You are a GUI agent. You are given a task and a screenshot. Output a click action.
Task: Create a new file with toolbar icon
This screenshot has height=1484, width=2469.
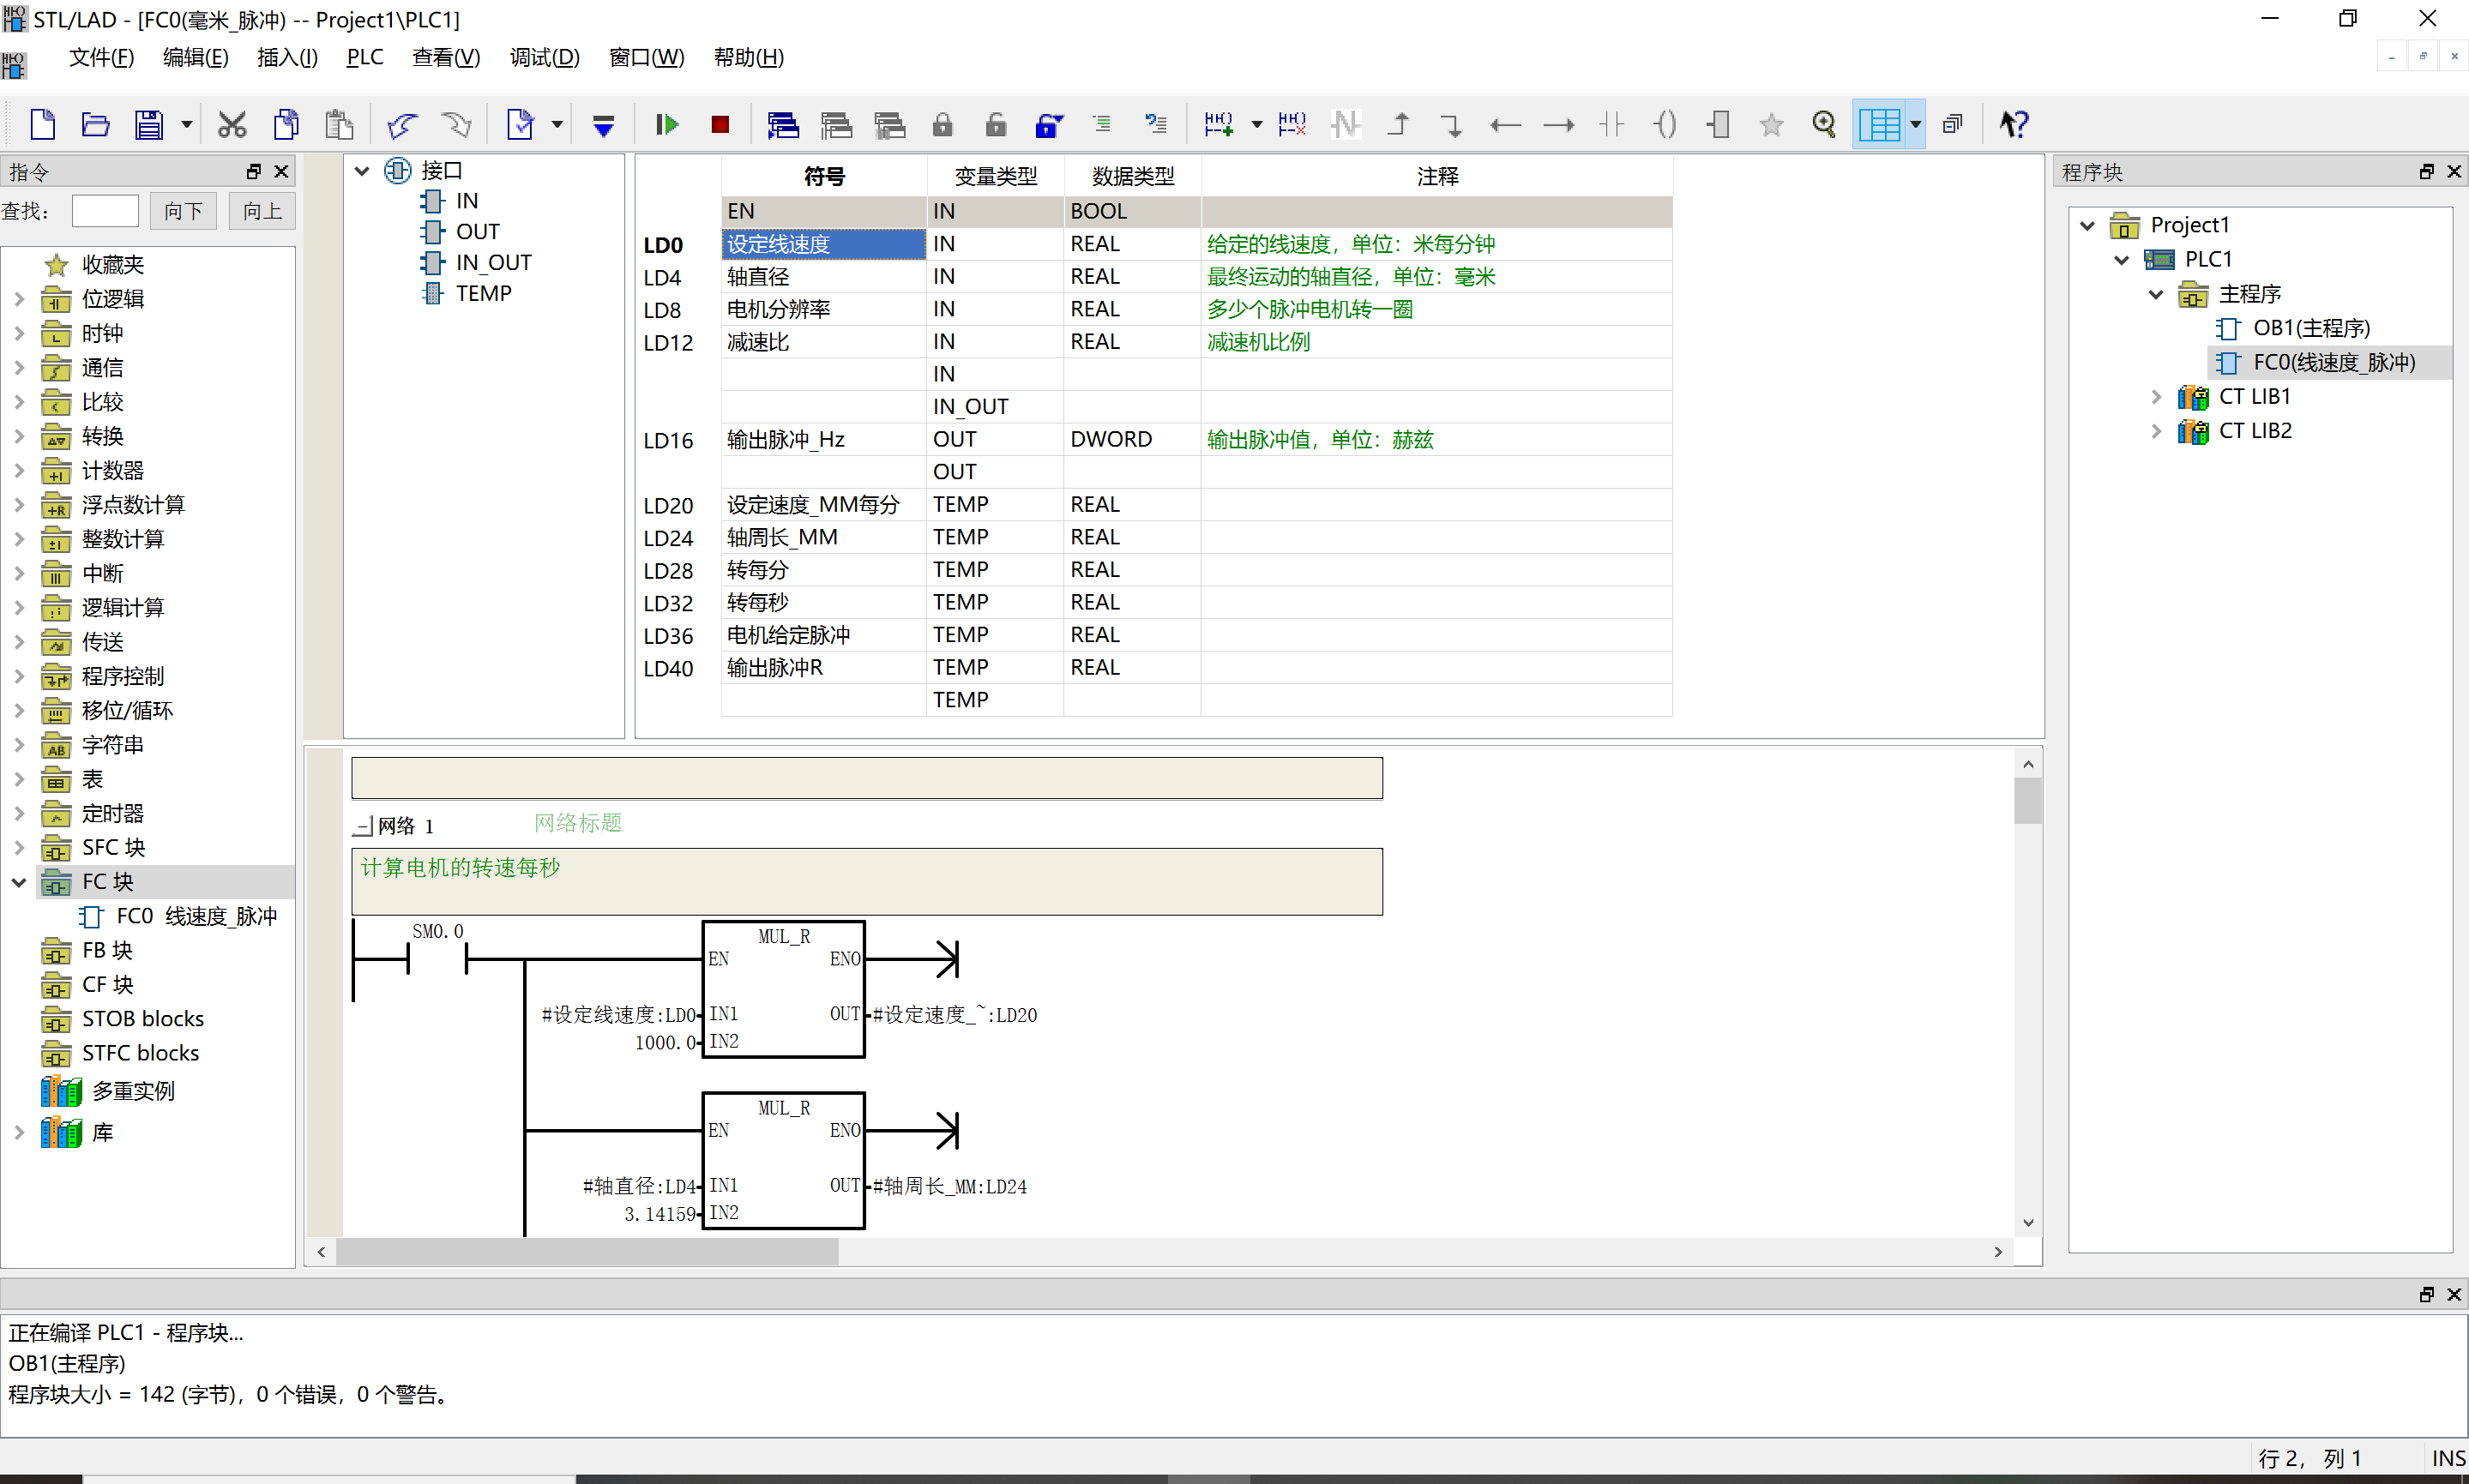click(x=42, y=124)
